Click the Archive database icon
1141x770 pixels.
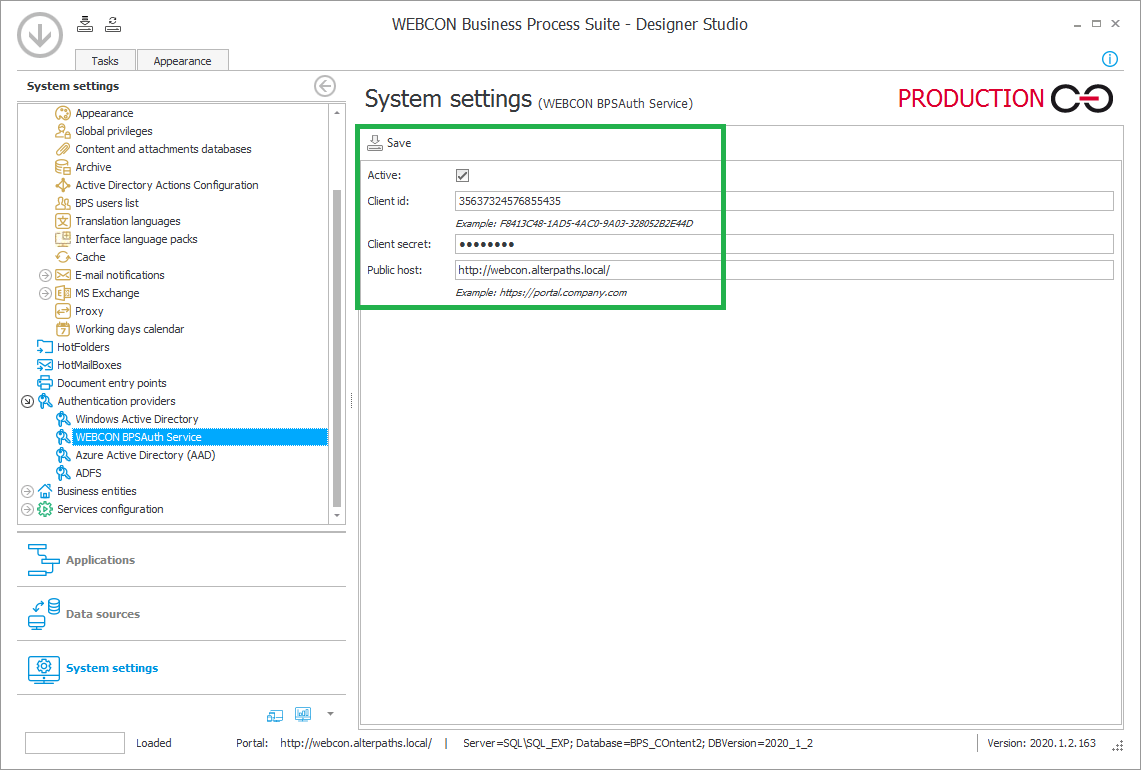63,167
